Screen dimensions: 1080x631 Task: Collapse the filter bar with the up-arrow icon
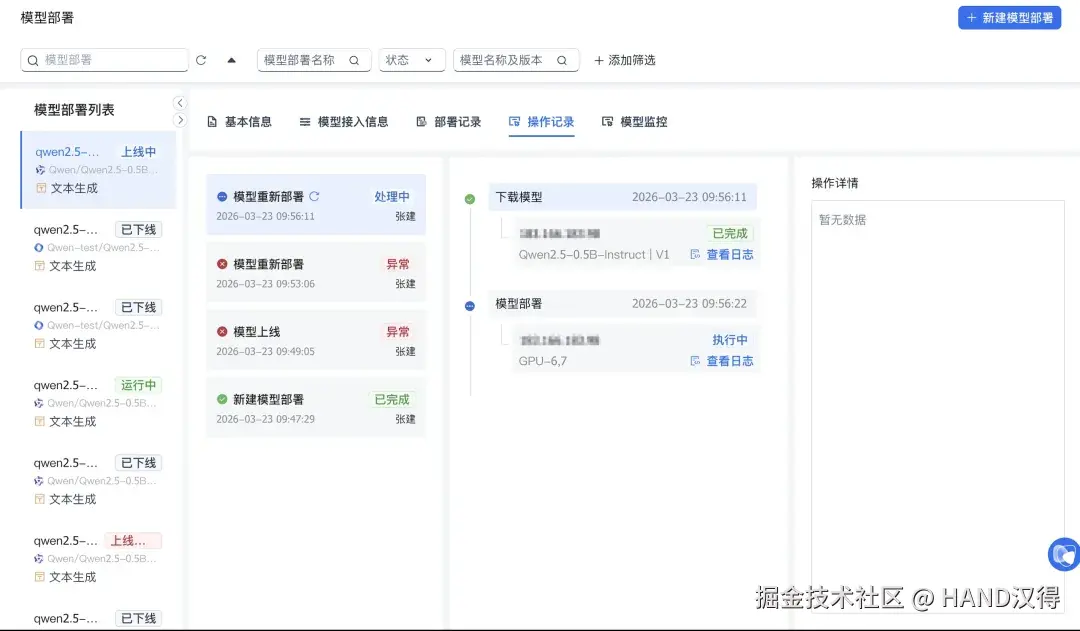tap(231, 60)
